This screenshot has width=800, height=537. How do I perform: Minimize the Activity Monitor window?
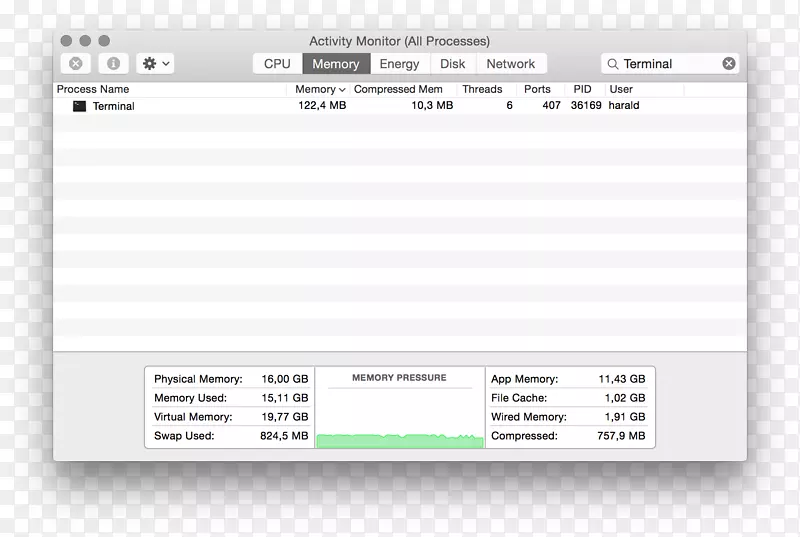pyautogui.click(x=85, y=41)
